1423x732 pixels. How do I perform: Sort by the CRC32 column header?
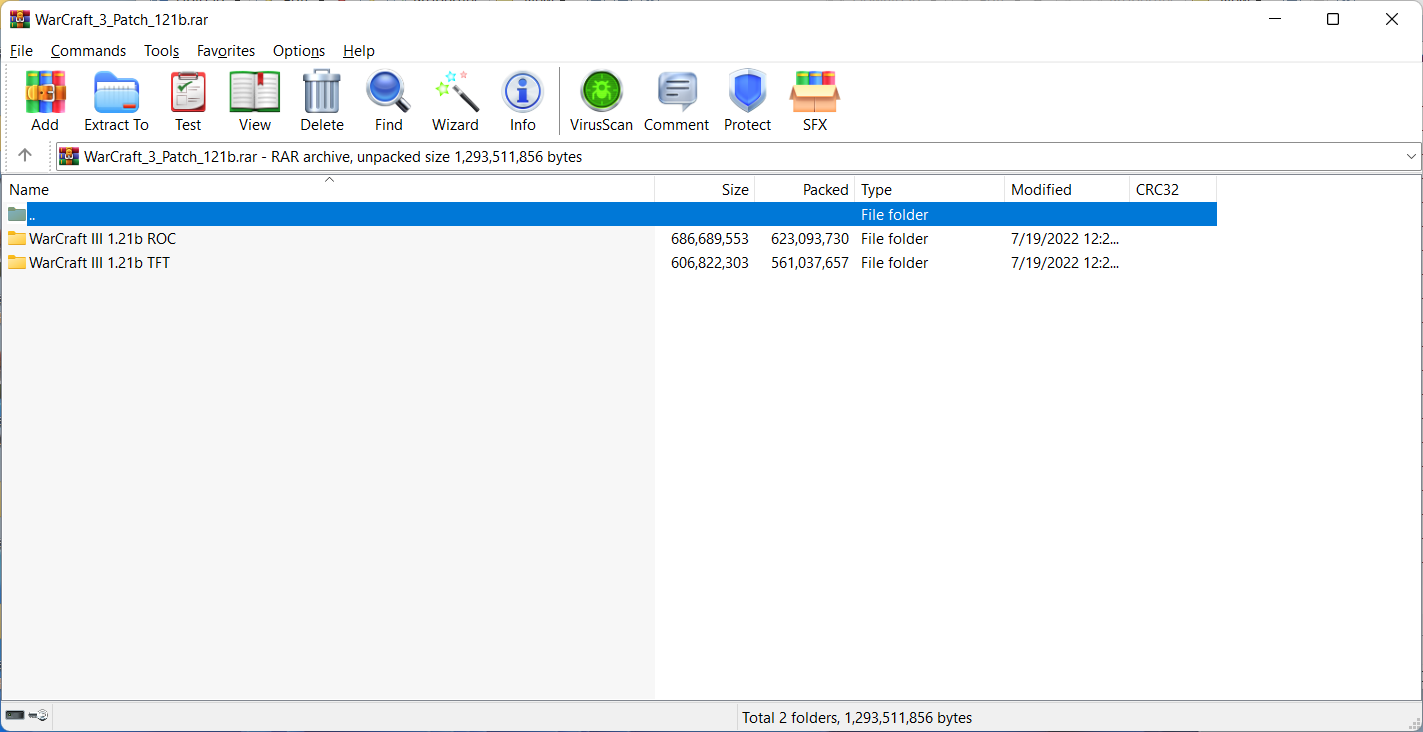[x=1173, y=189]
